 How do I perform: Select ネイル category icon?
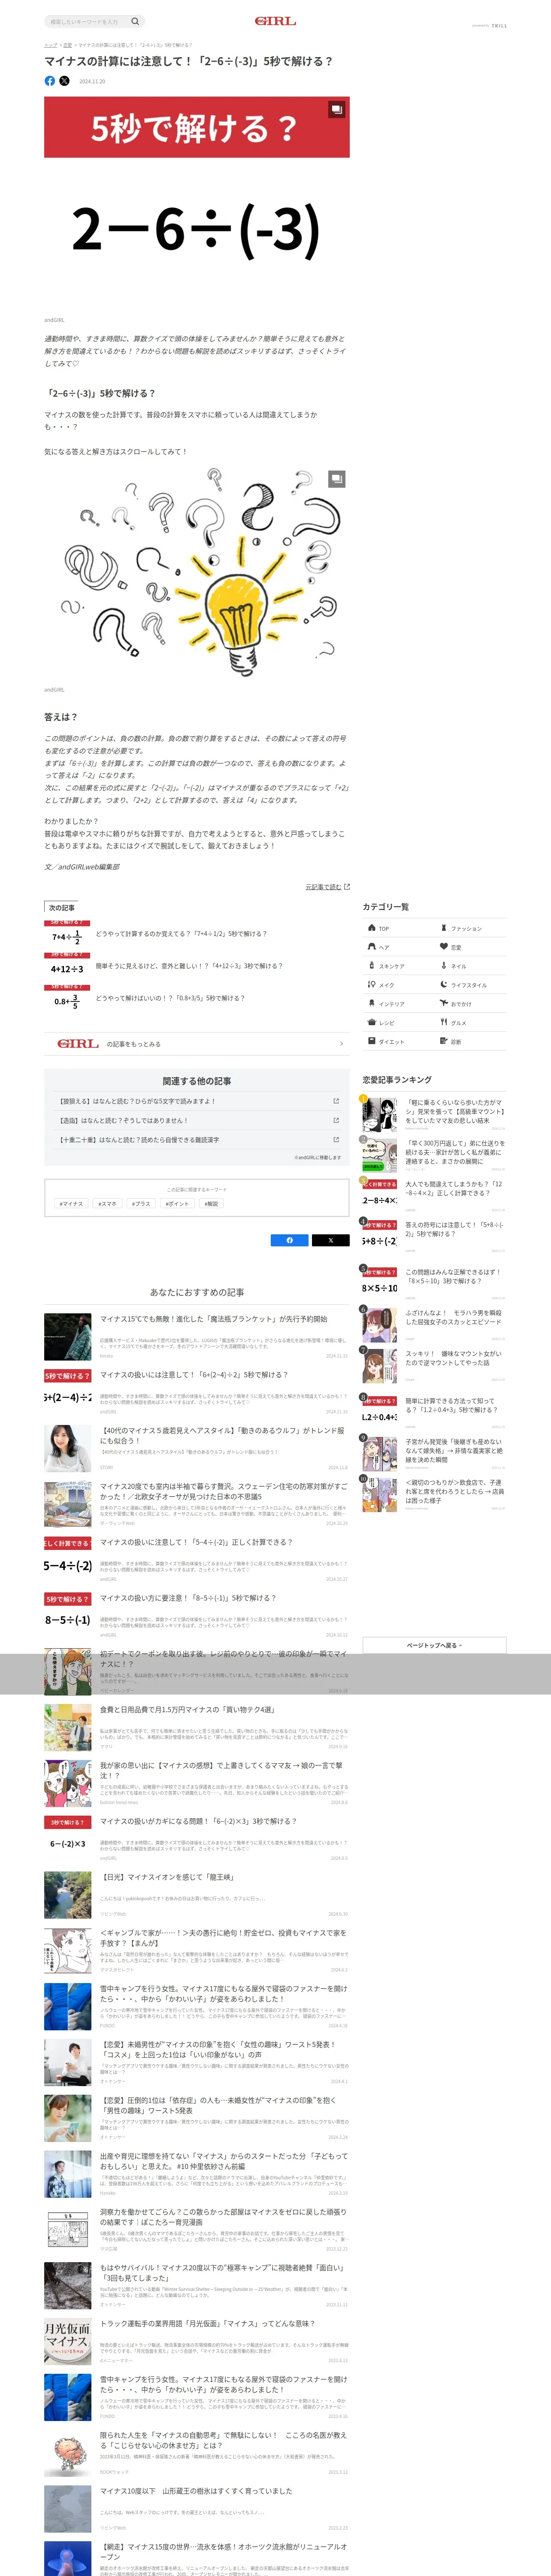coord(444,966)
